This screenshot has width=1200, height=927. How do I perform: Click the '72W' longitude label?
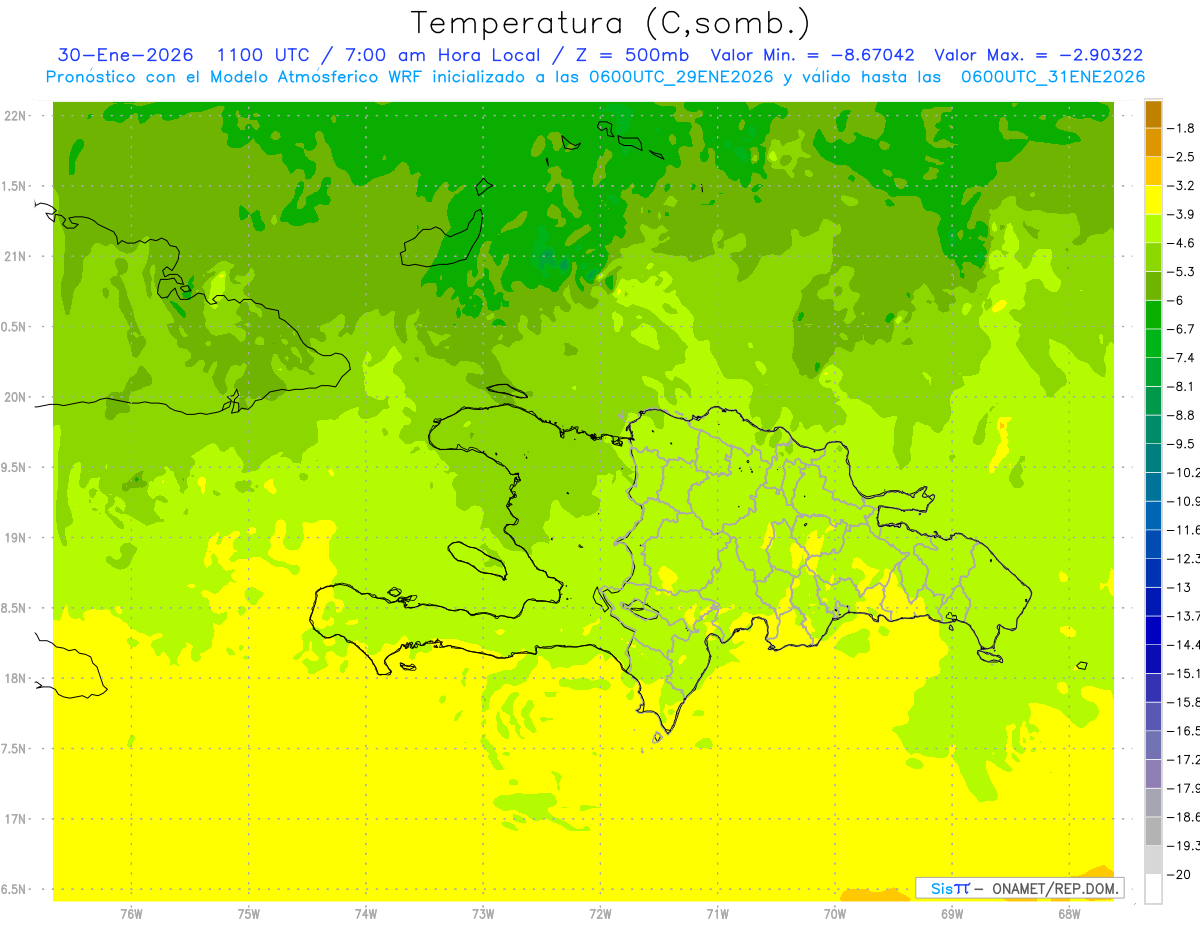point(600,913)
